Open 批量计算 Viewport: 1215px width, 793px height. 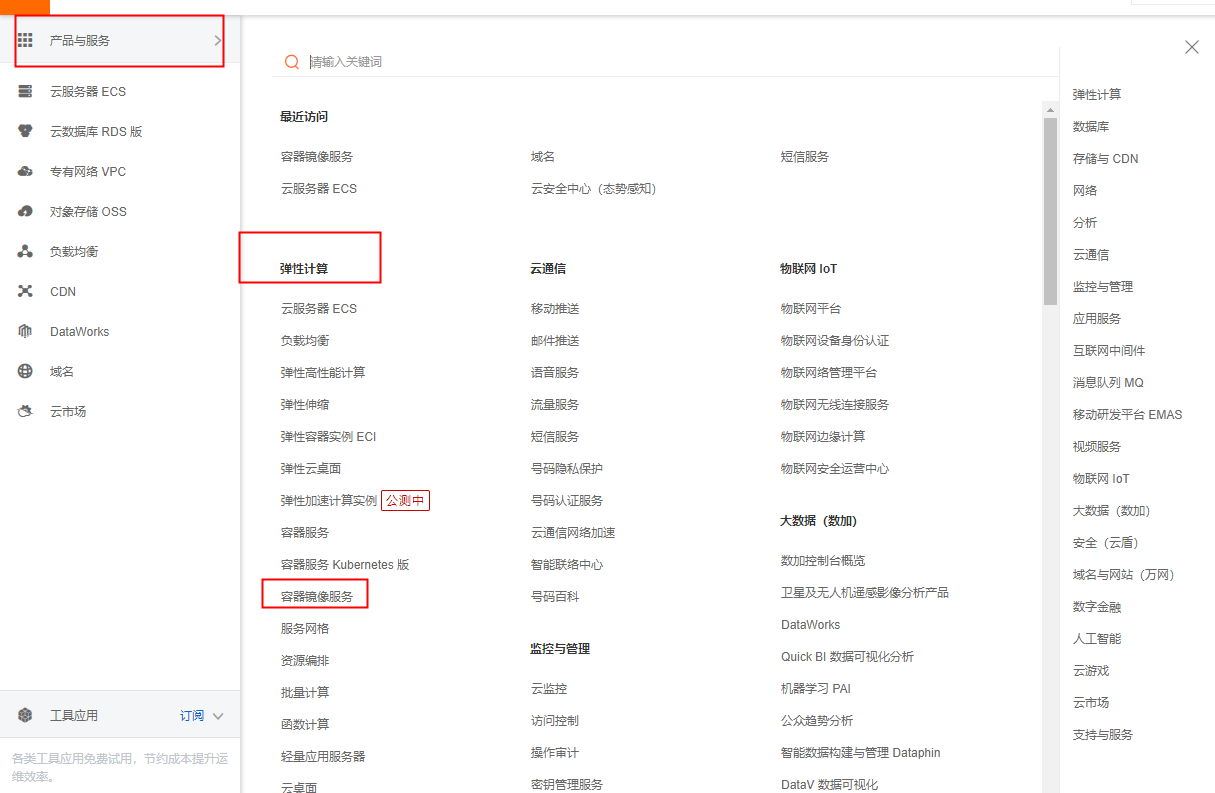point(305,693)
